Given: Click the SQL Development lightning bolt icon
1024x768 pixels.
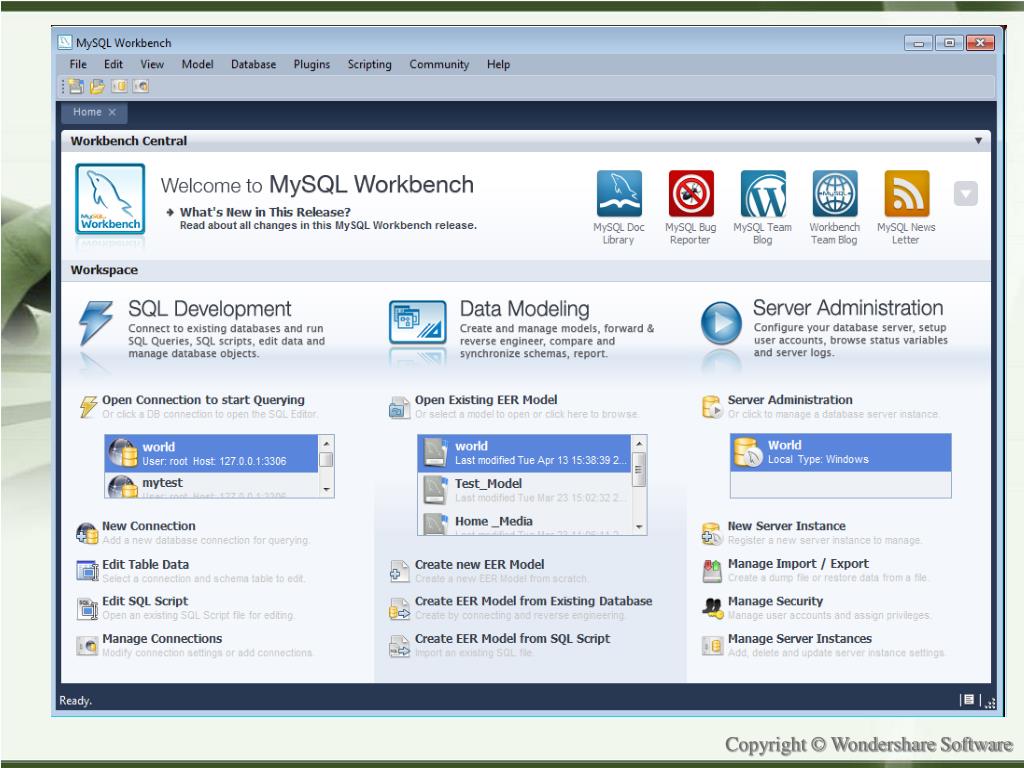Looking at the screenshot, I should (x=96, y=323).
